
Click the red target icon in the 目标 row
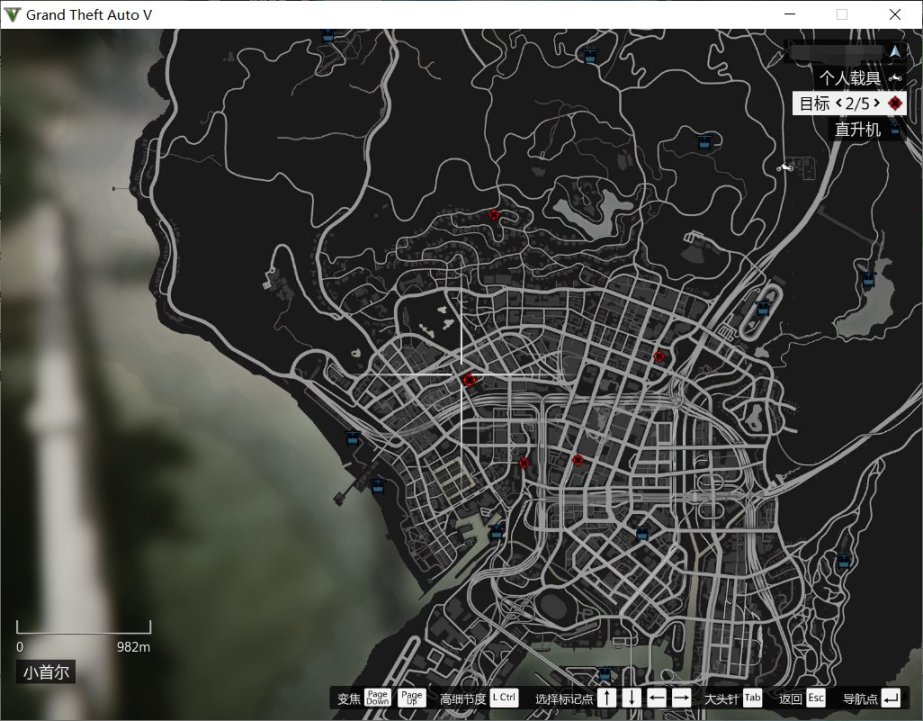coord(895,104)
